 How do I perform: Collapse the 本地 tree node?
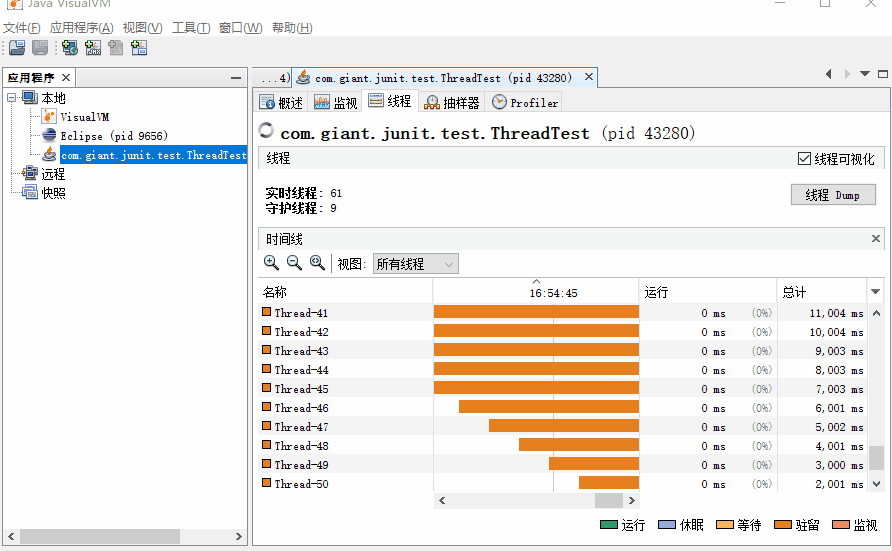(x=11, y=98)
